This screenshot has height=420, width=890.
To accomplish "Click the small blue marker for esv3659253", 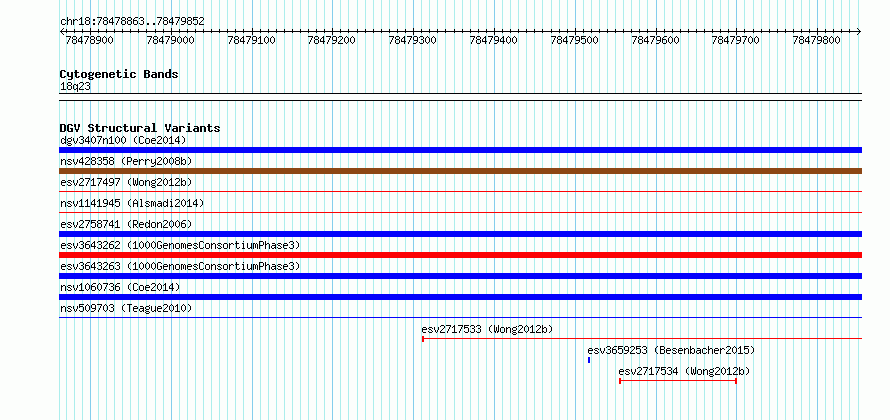I will tap(589, 360).
